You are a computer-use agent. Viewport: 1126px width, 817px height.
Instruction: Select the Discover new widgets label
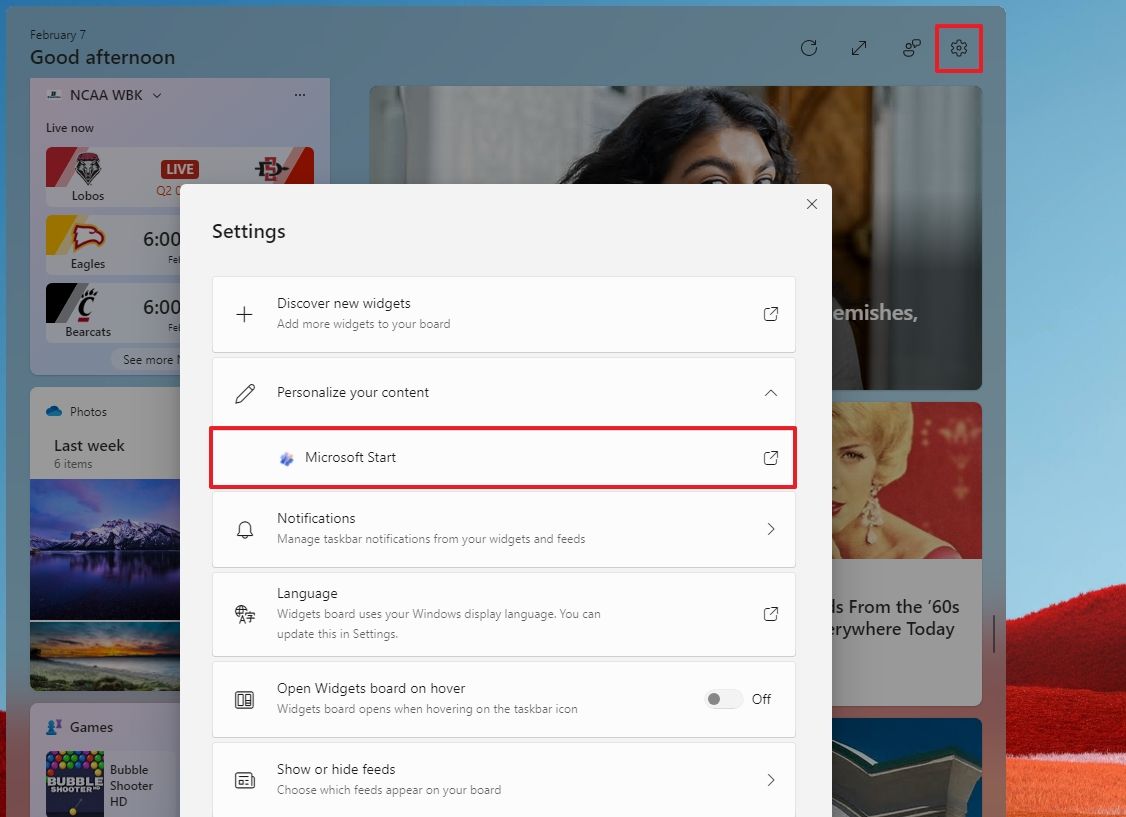click(343, 304)
